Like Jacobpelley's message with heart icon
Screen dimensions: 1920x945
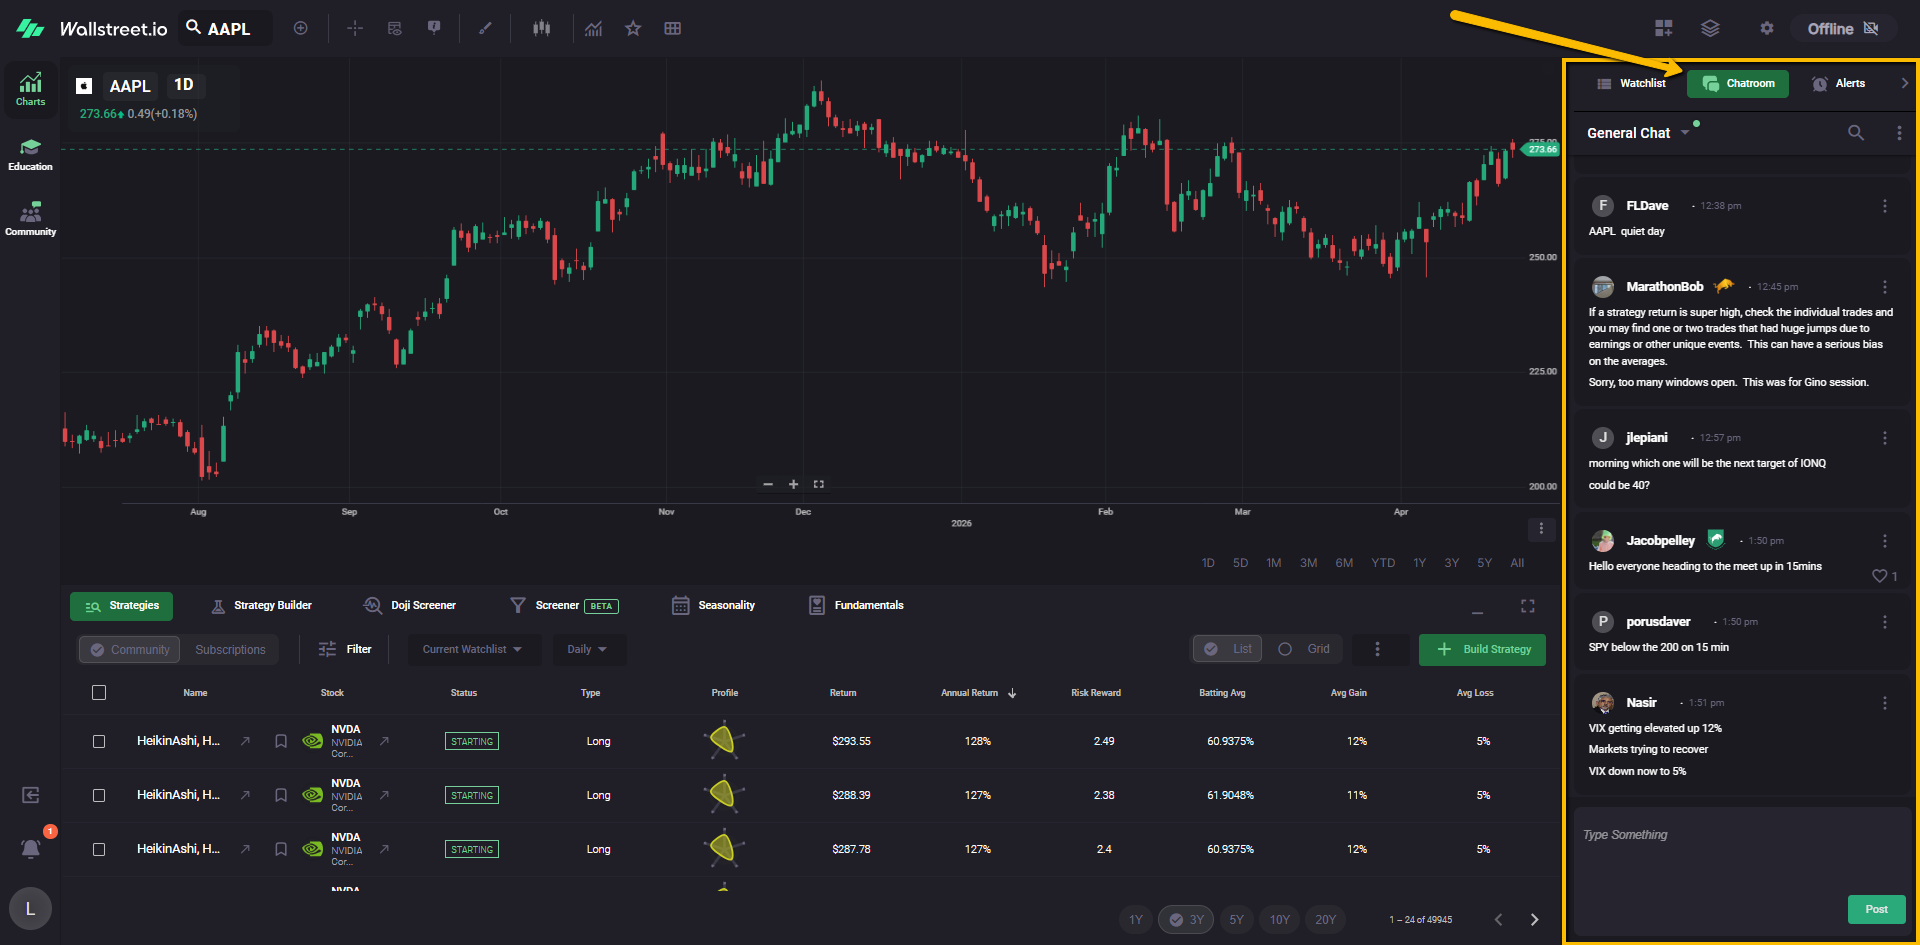pyautogui.click(x=1879, y=576)
